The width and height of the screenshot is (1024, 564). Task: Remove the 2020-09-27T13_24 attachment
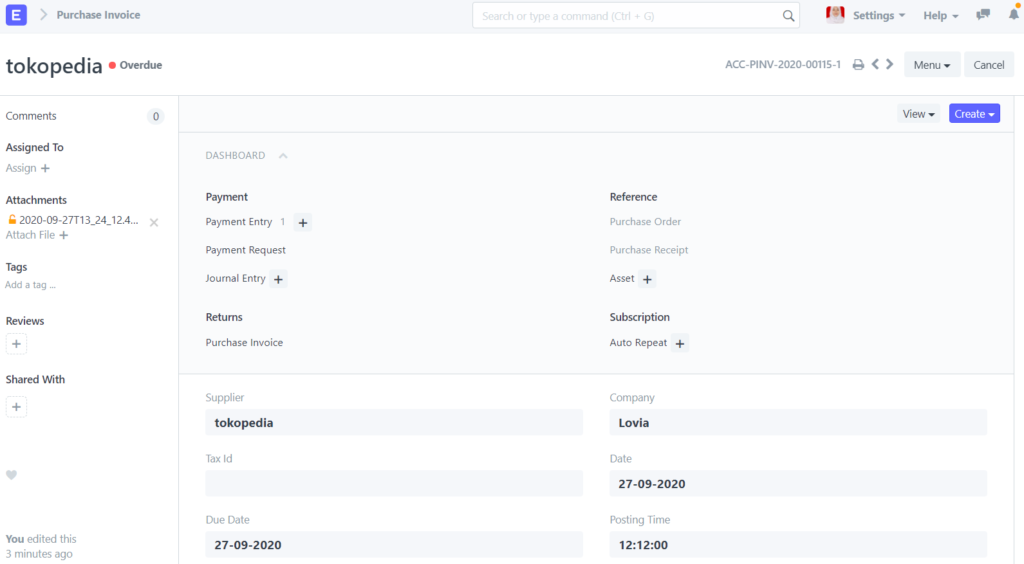click(x=154, y=223)
